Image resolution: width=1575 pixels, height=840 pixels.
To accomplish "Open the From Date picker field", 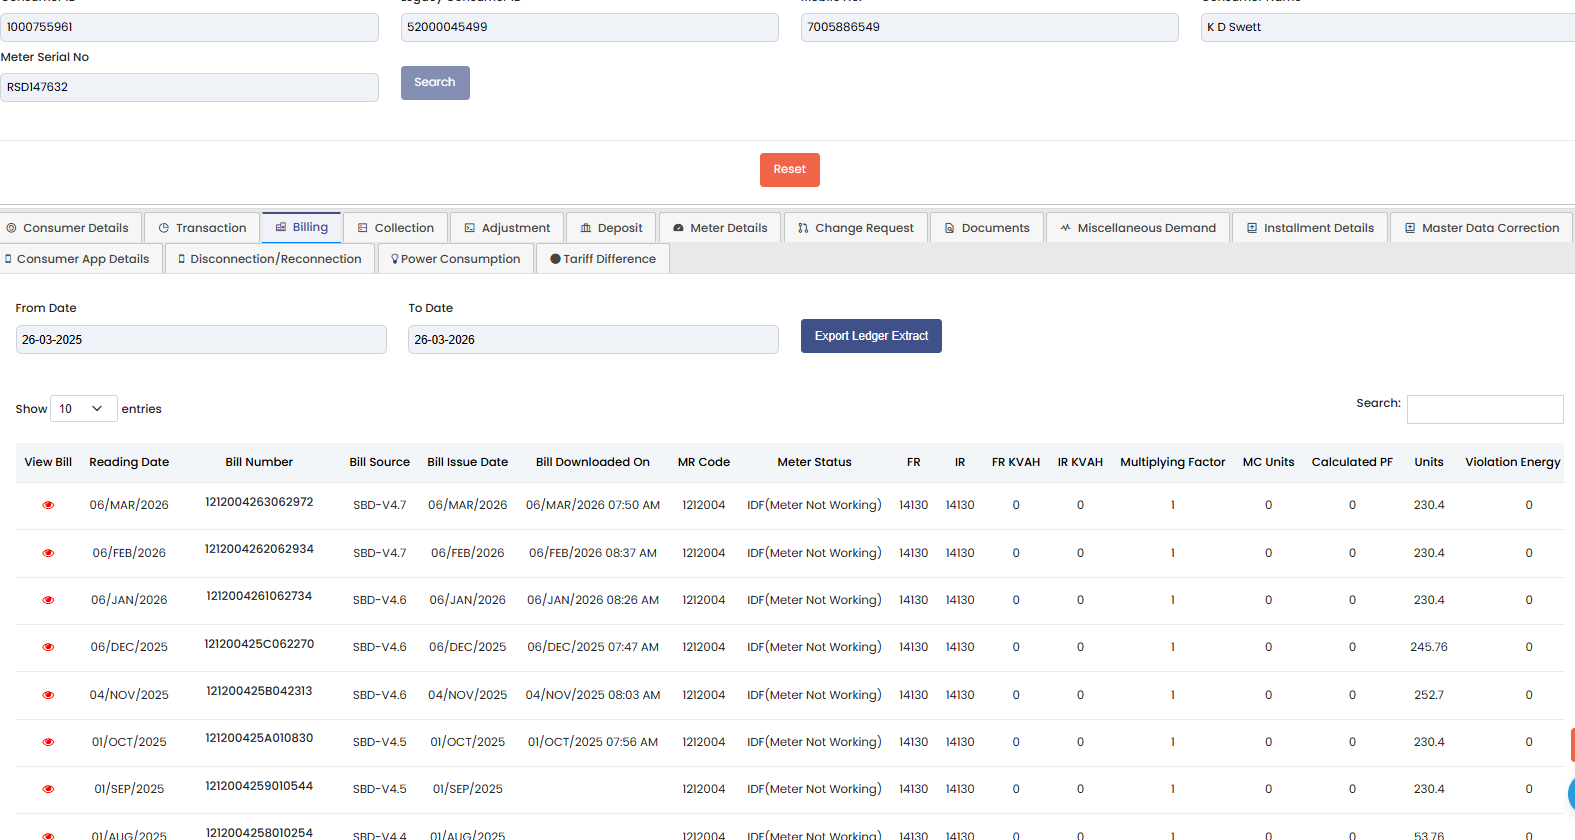I will point(201,340).
